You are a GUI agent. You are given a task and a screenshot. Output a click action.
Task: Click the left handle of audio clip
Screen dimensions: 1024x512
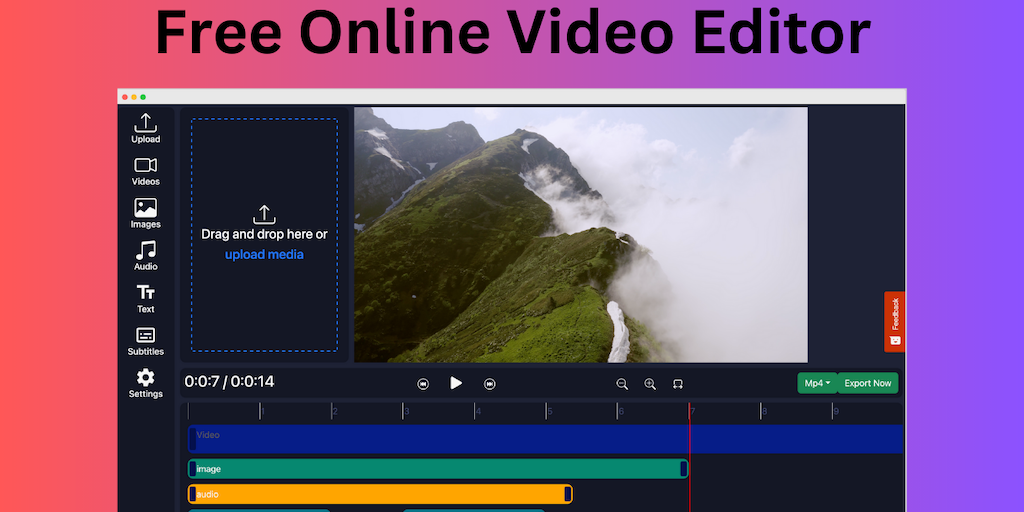click(x=193, y=494)
